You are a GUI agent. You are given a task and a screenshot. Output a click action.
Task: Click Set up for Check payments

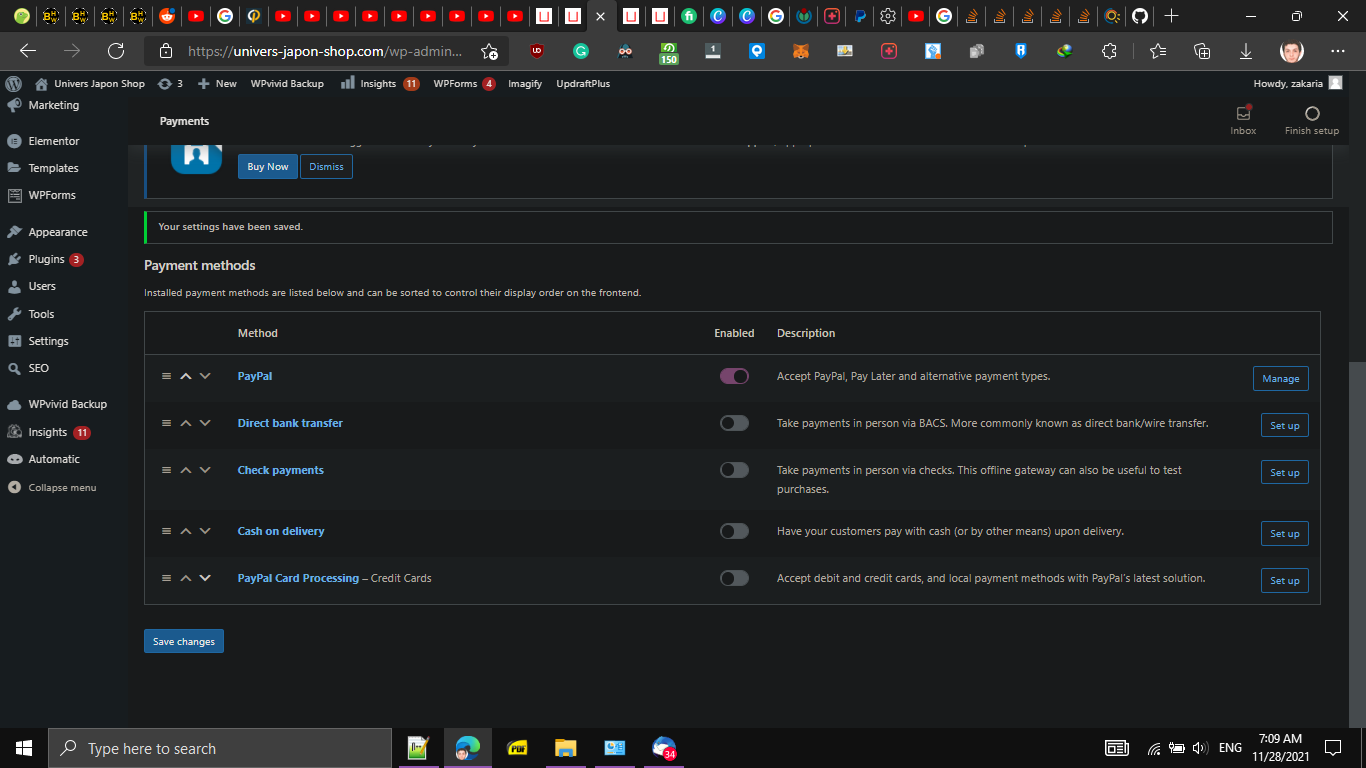click(x=1284, y=472)
